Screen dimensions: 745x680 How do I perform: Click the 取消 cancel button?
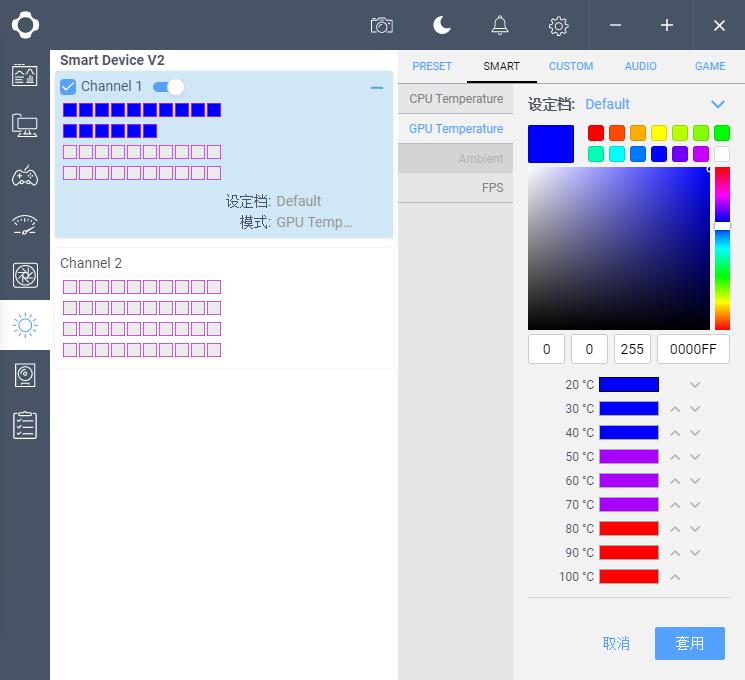(616, 643)
